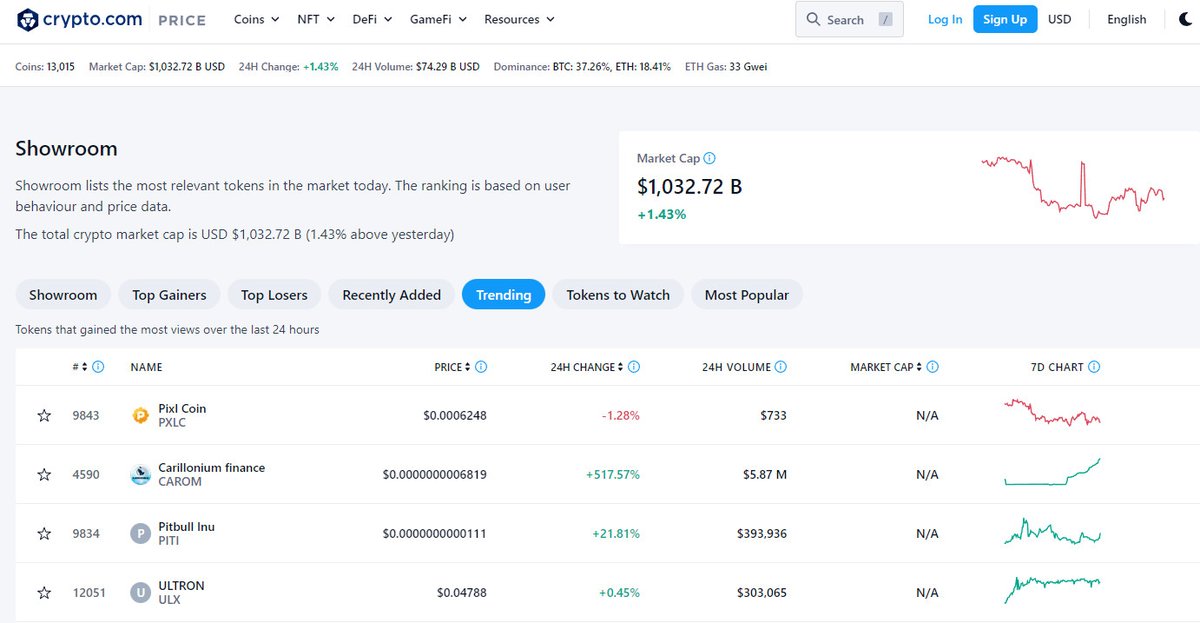Switch to Top Losers tab

click(274, 294)
